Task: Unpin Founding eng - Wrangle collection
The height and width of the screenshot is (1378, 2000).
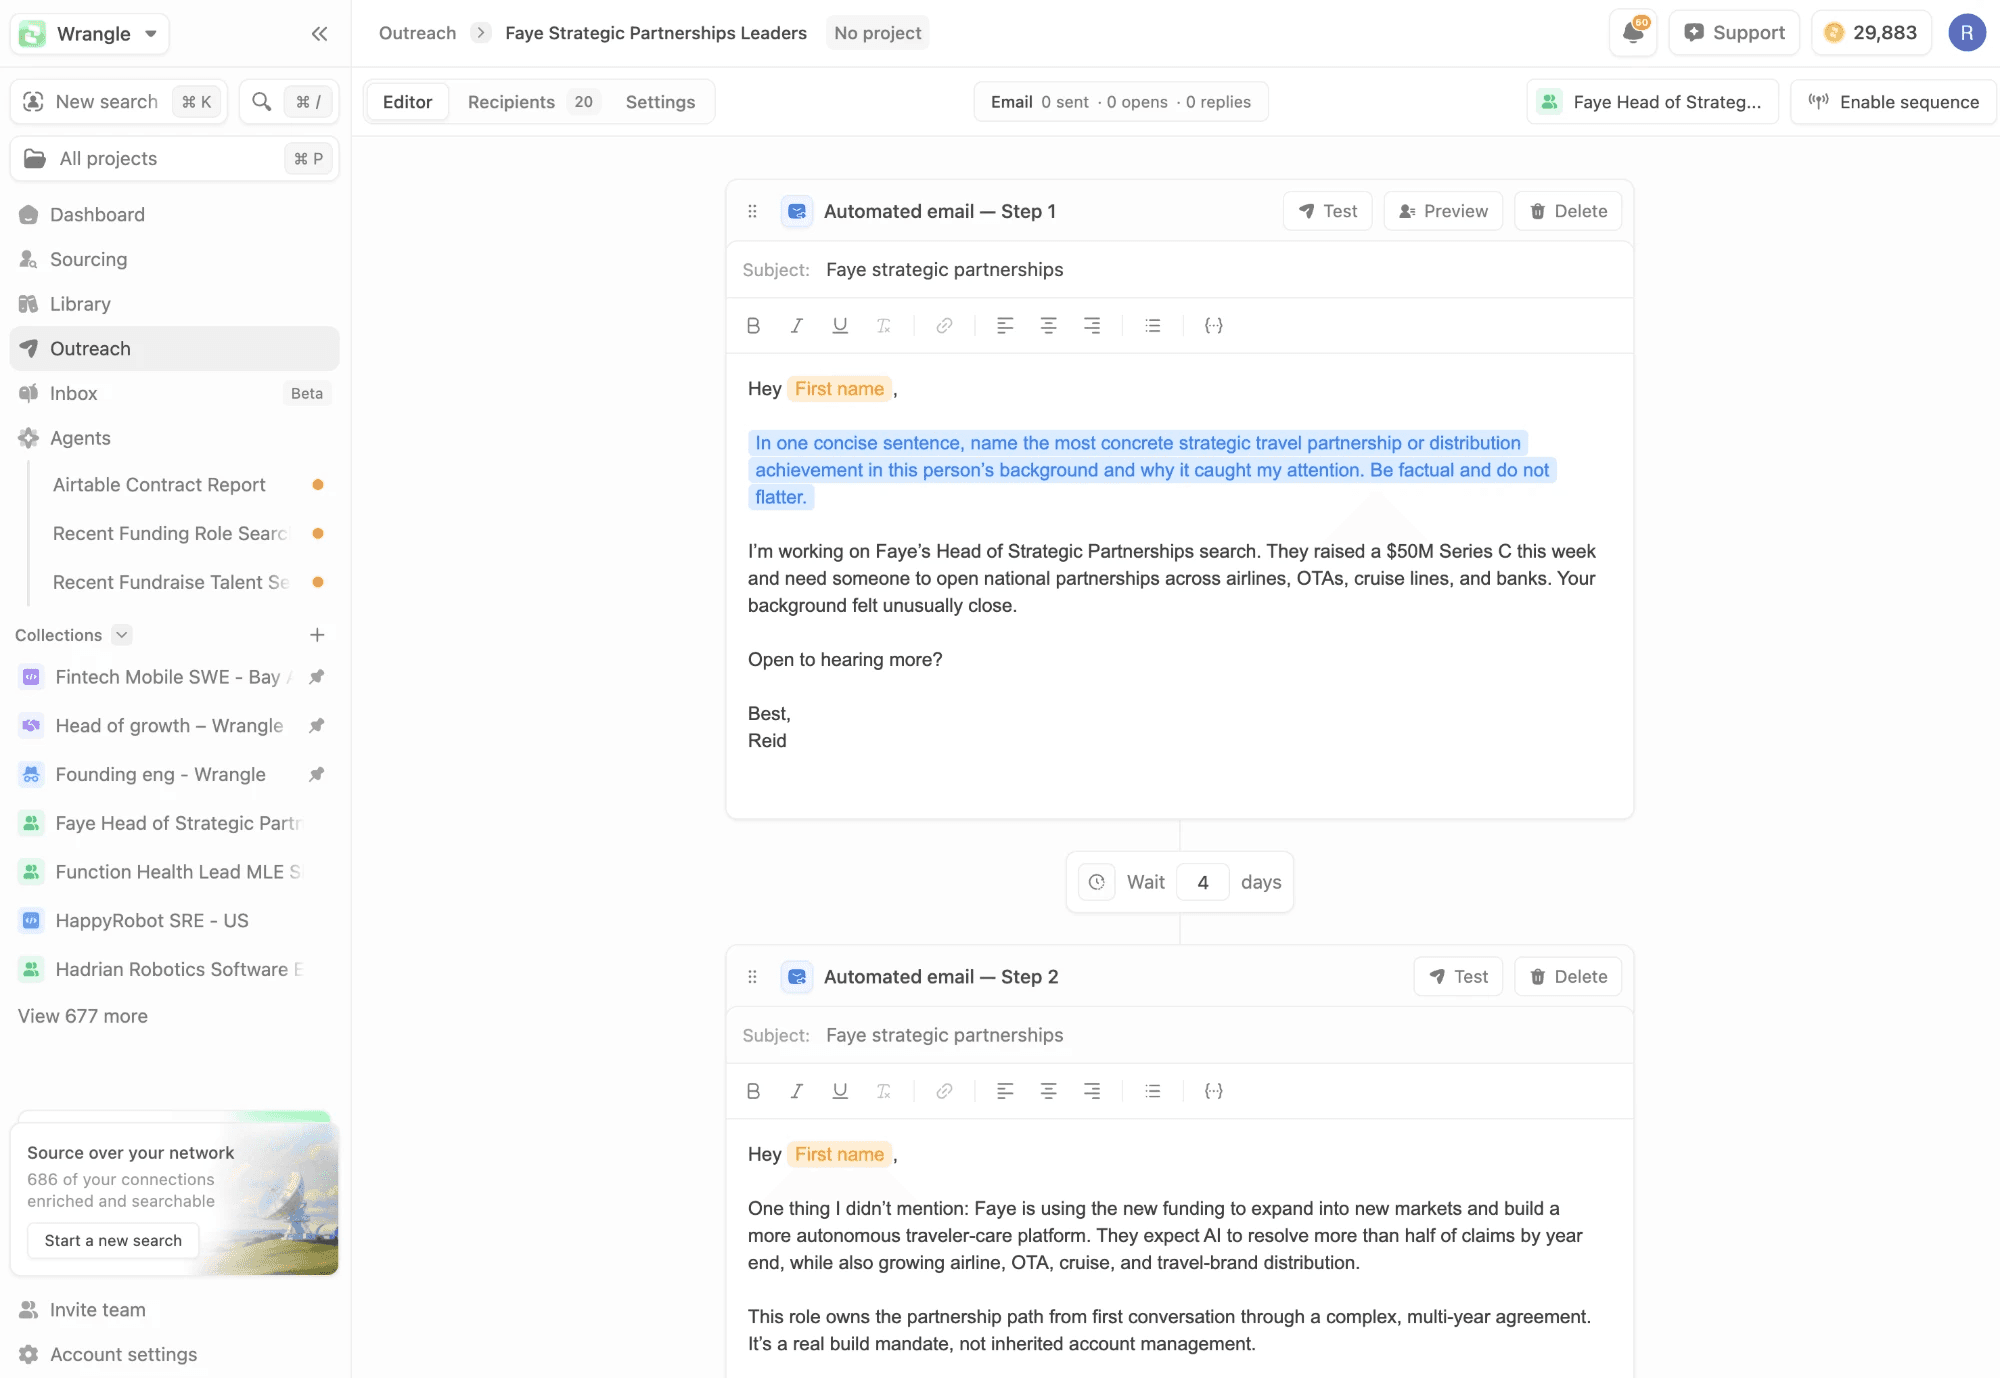Action: 316,774
